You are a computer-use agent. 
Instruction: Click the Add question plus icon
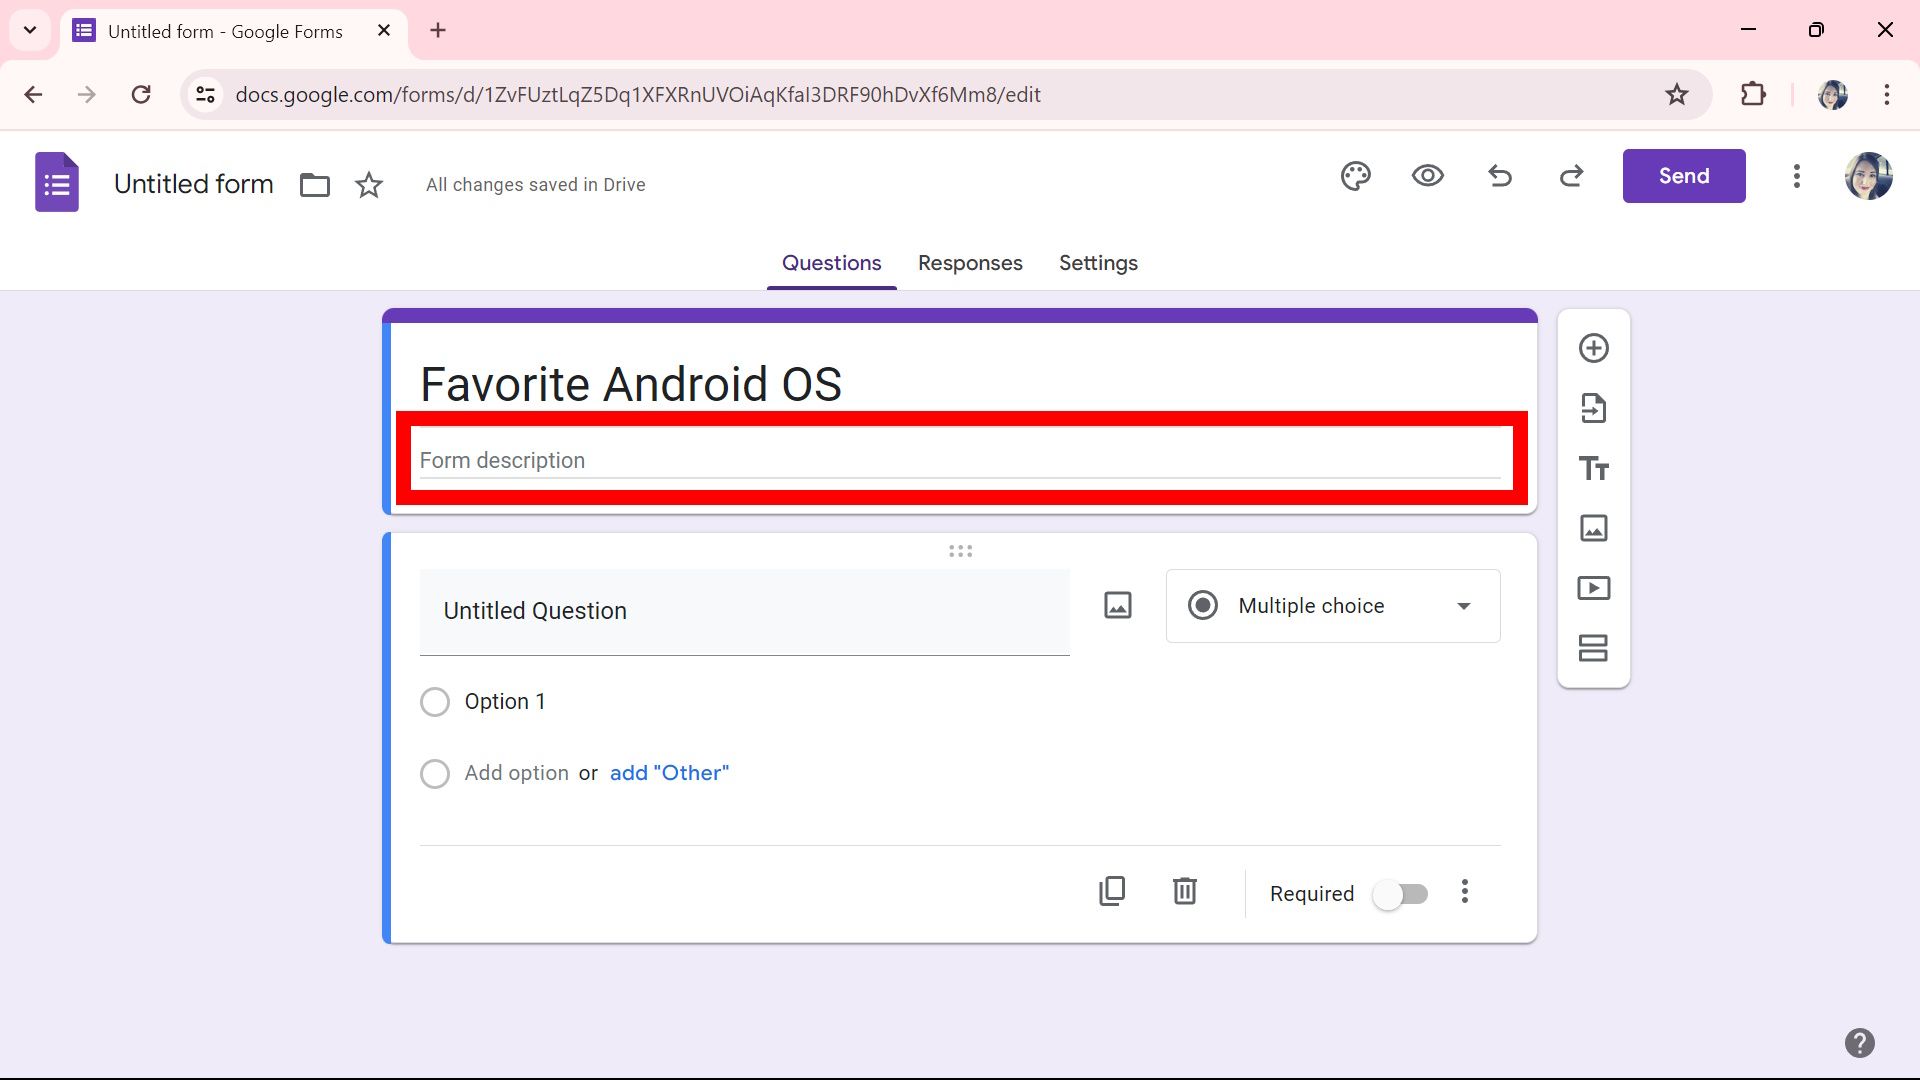point(1593,348)
